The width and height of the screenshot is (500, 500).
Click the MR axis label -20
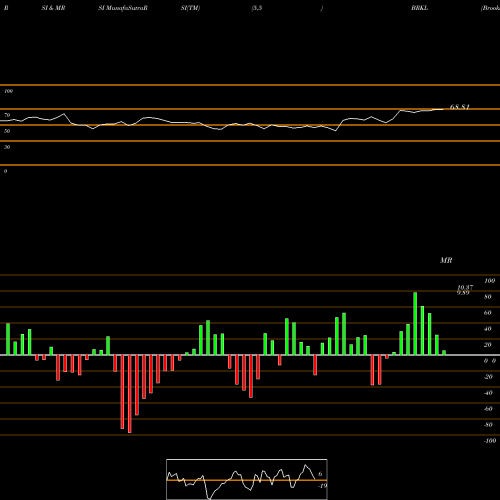[488, 377]
